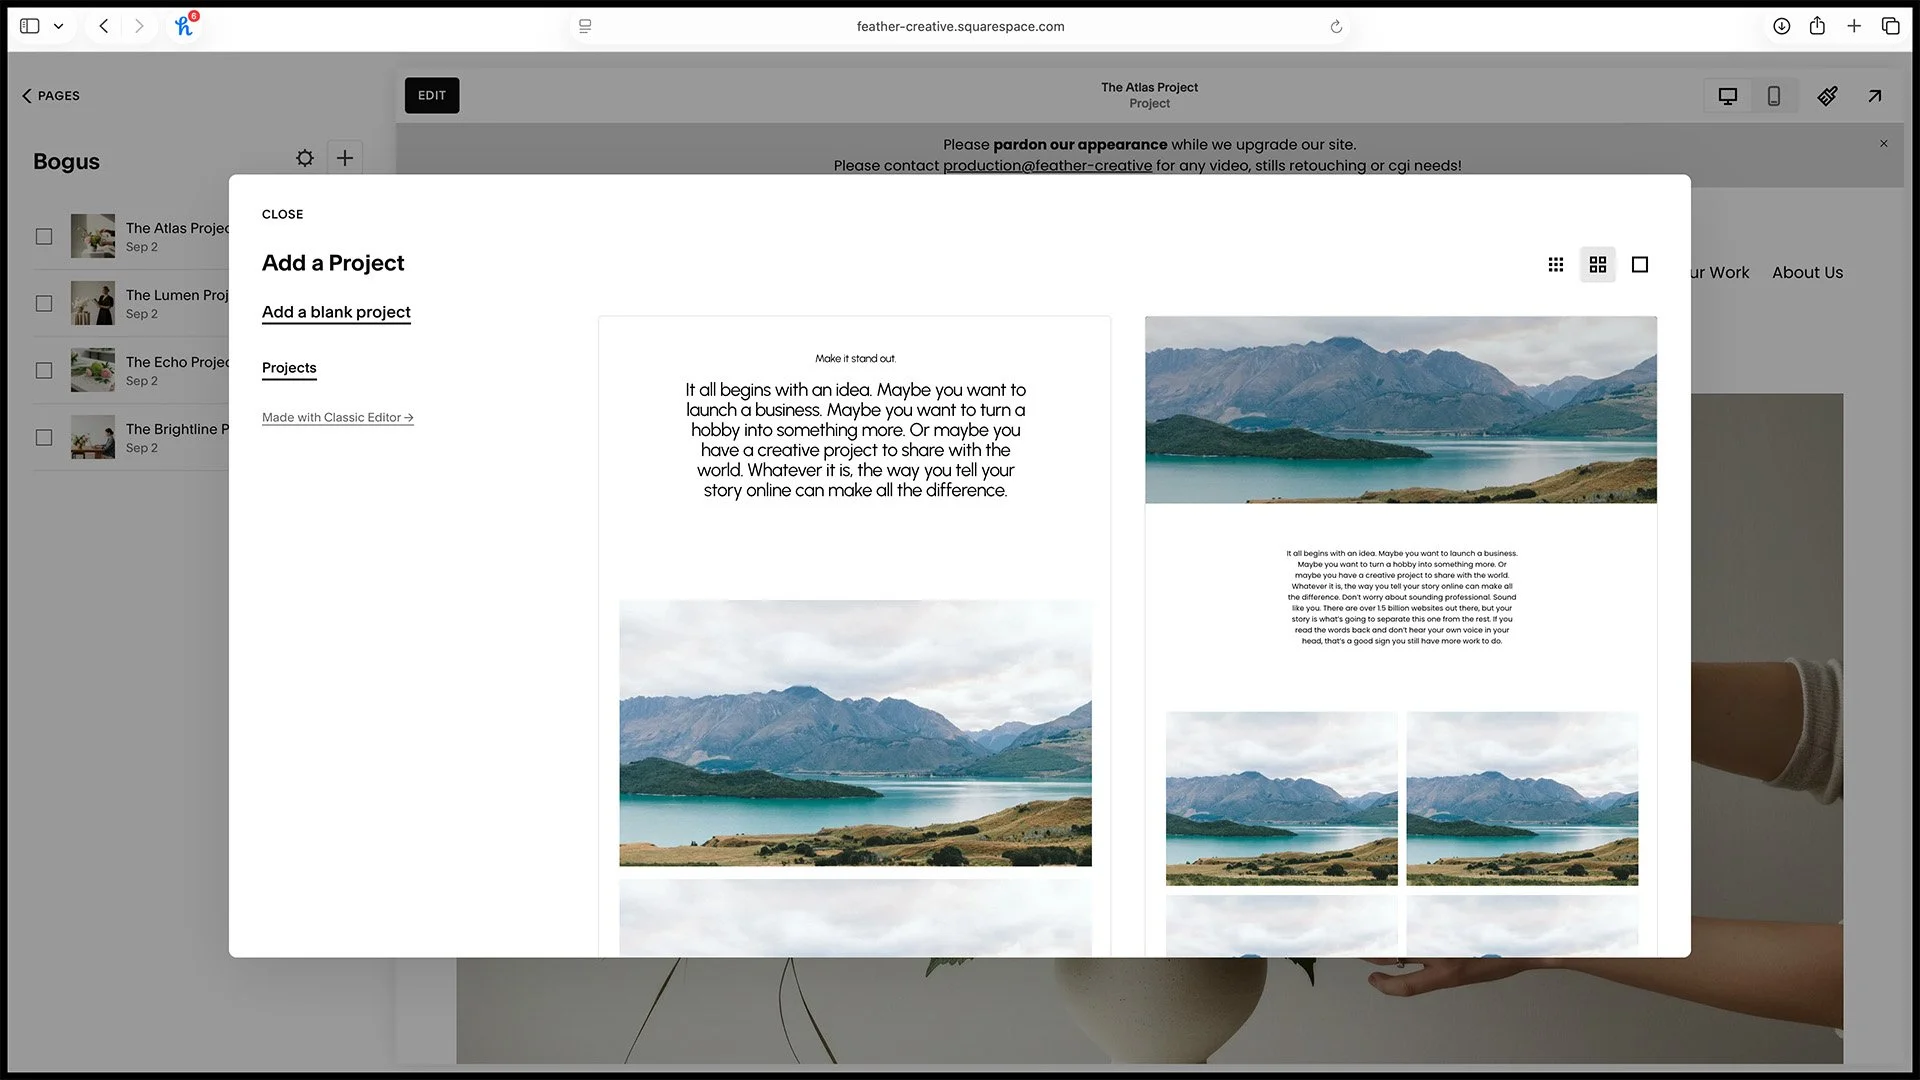Open Bogus collection settings gear
1920x1080 pixels.
point(305,158)
